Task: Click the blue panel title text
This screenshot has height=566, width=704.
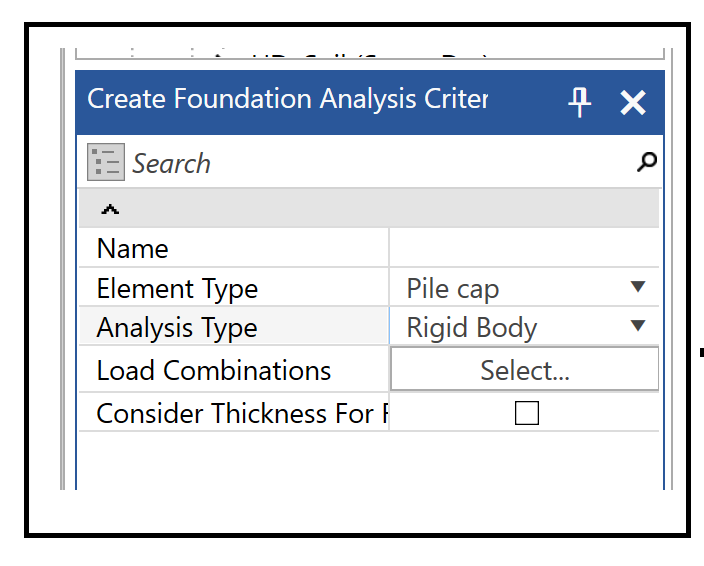Action: pos(288,100)
